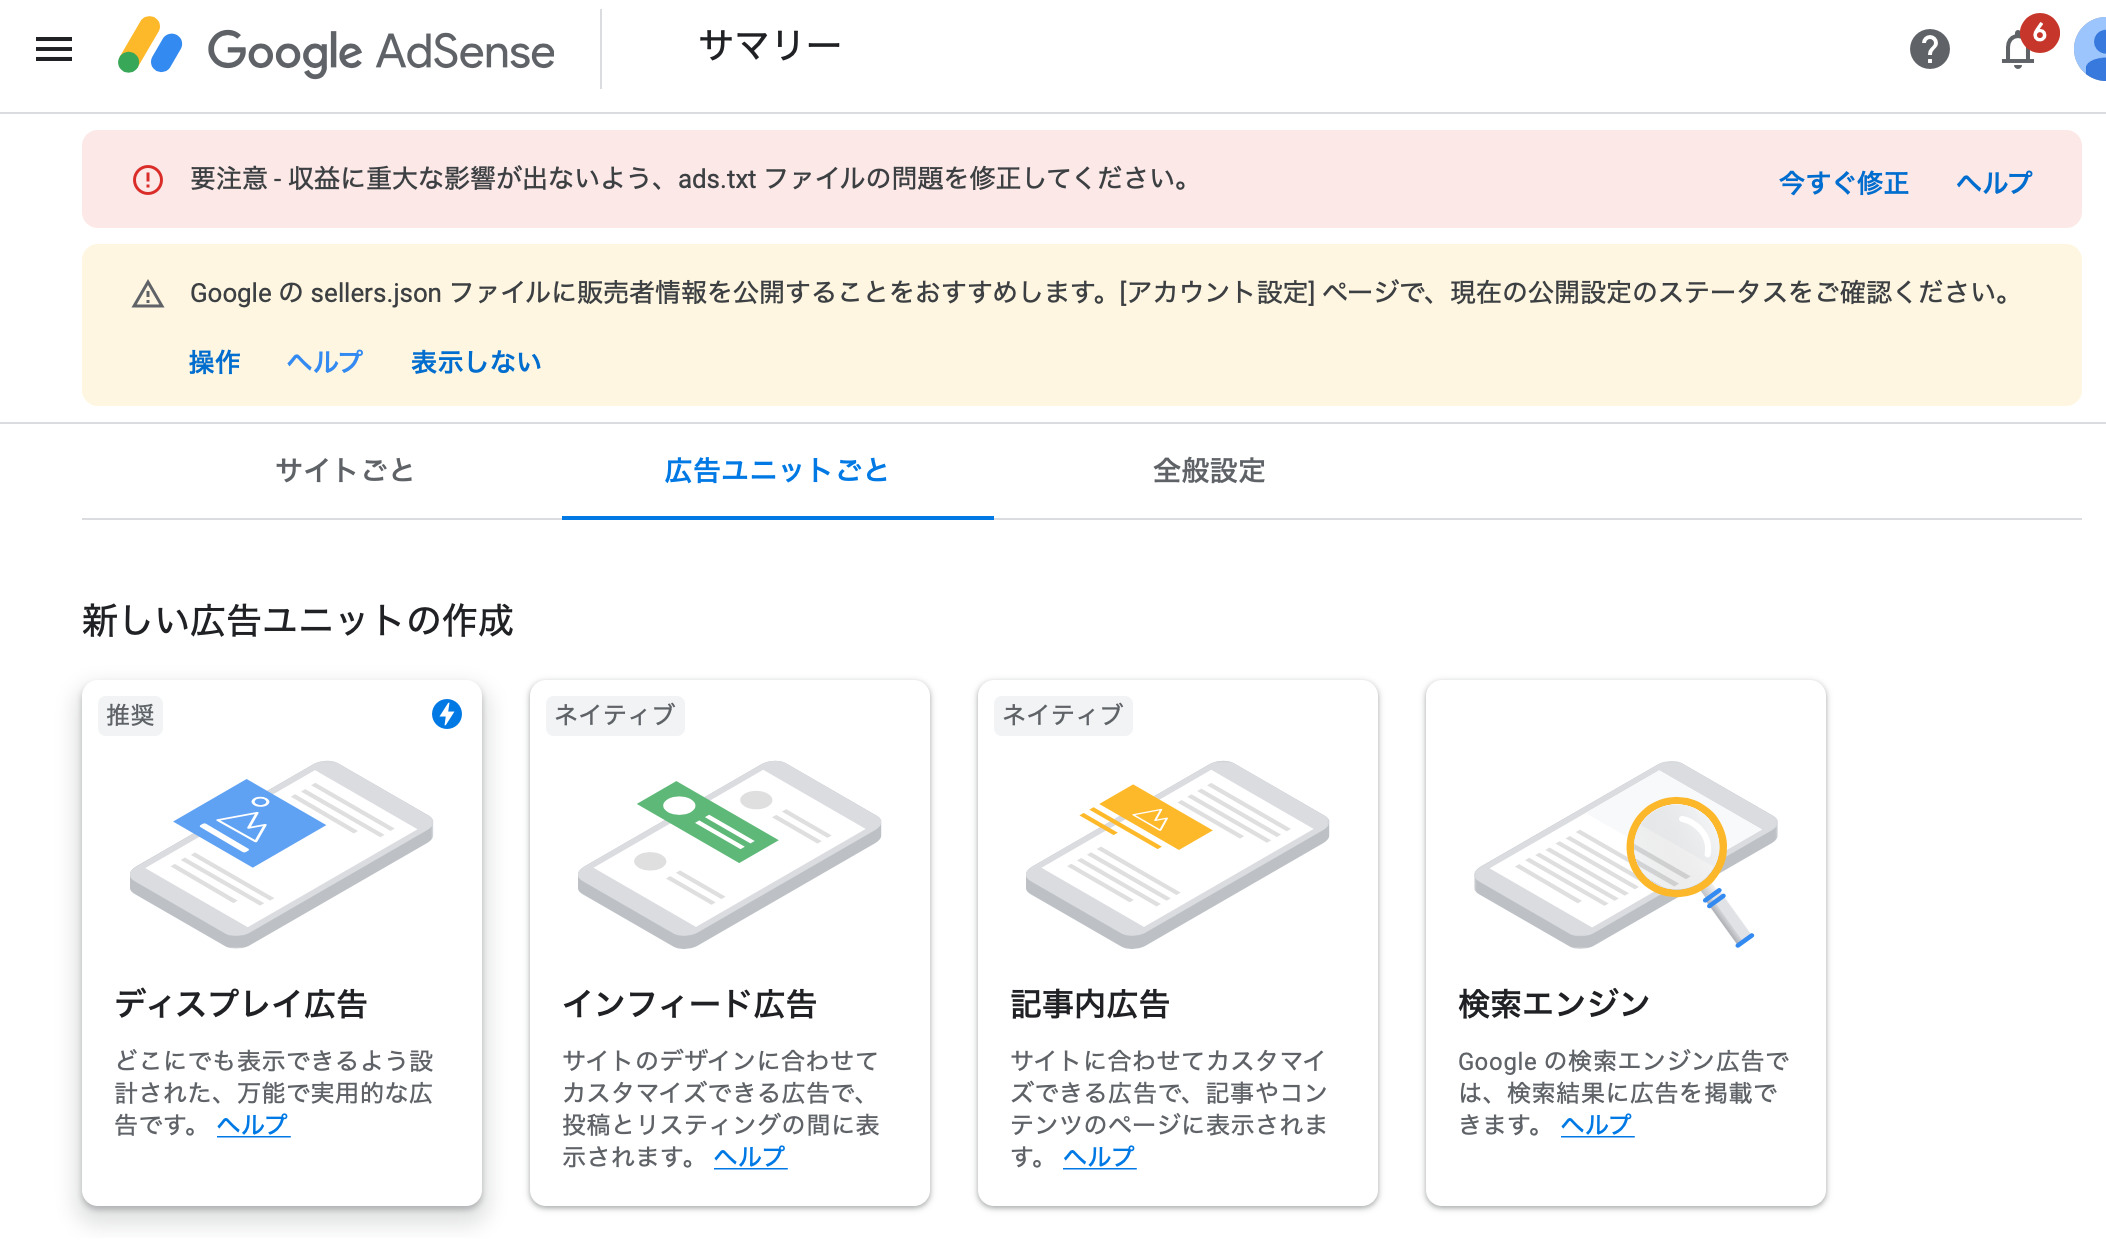Image resolution: width=2106 pixels, height=1250 pixels.
Task: Open ヘルプ link on in-feed ad card
Action: point(750,1157)
